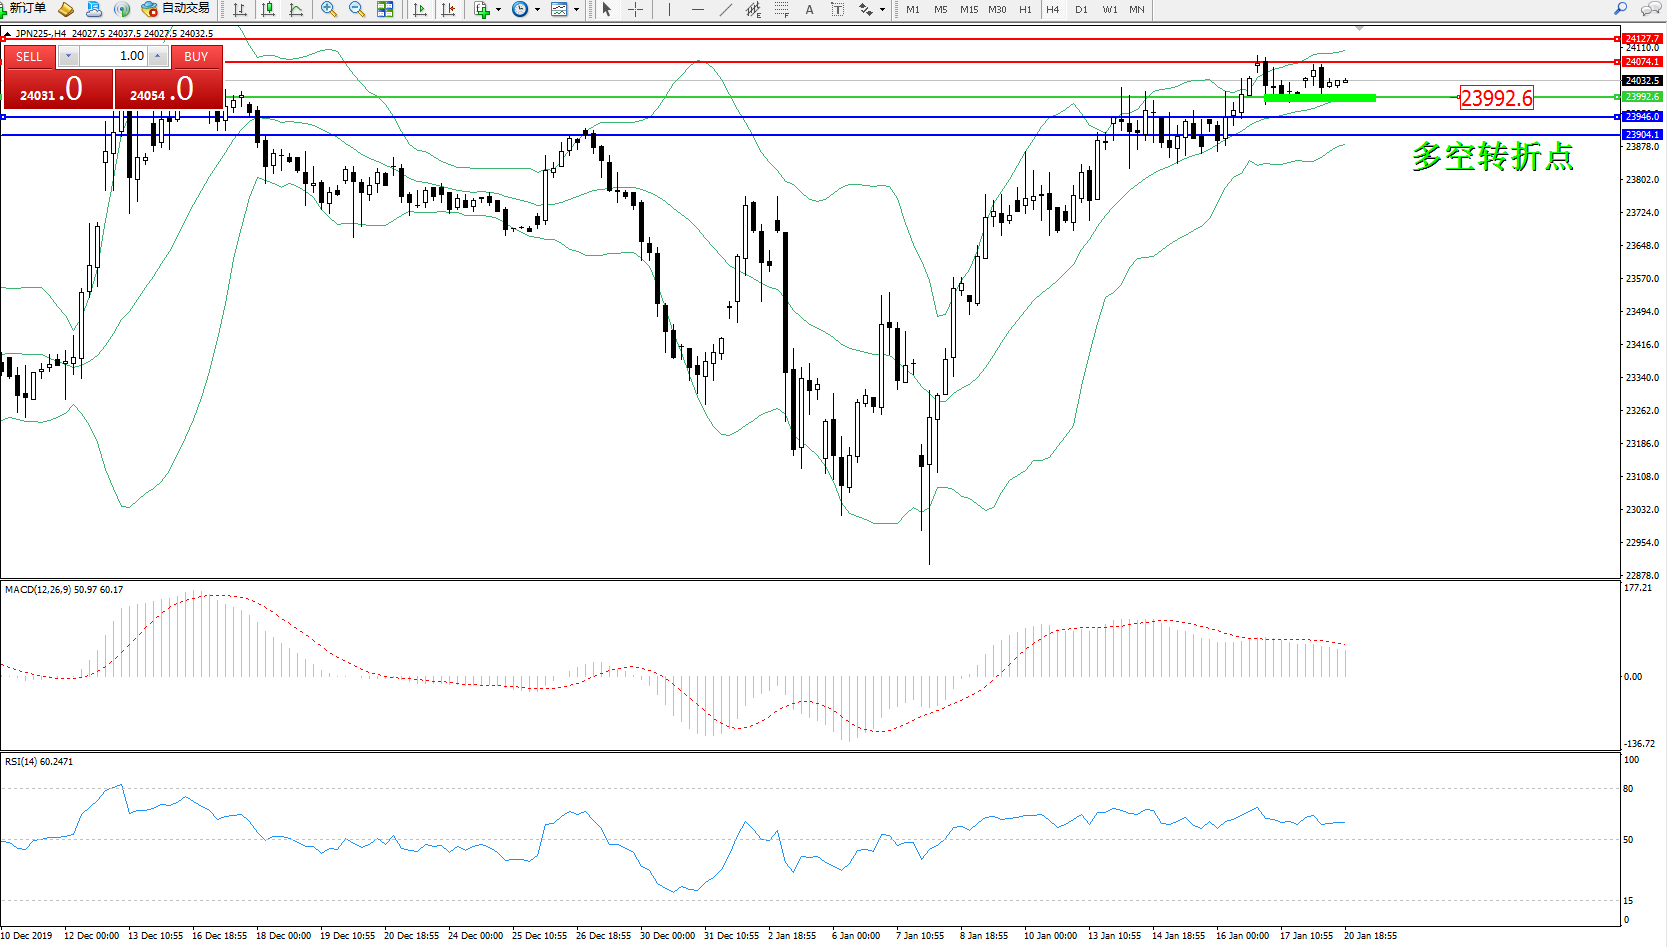Switch chart to candlestick mode
The height and width of the screenshot is (947, 1667).
pyautogui.click(x=268, y=9)
